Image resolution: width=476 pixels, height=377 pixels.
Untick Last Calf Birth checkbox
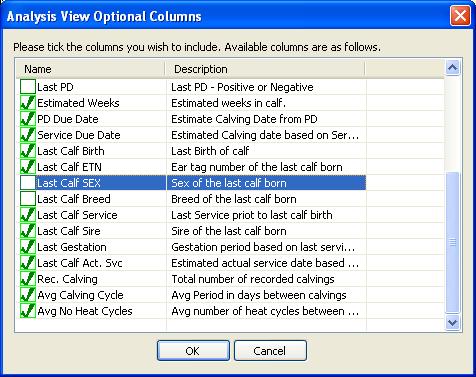(x=28, y=151)
